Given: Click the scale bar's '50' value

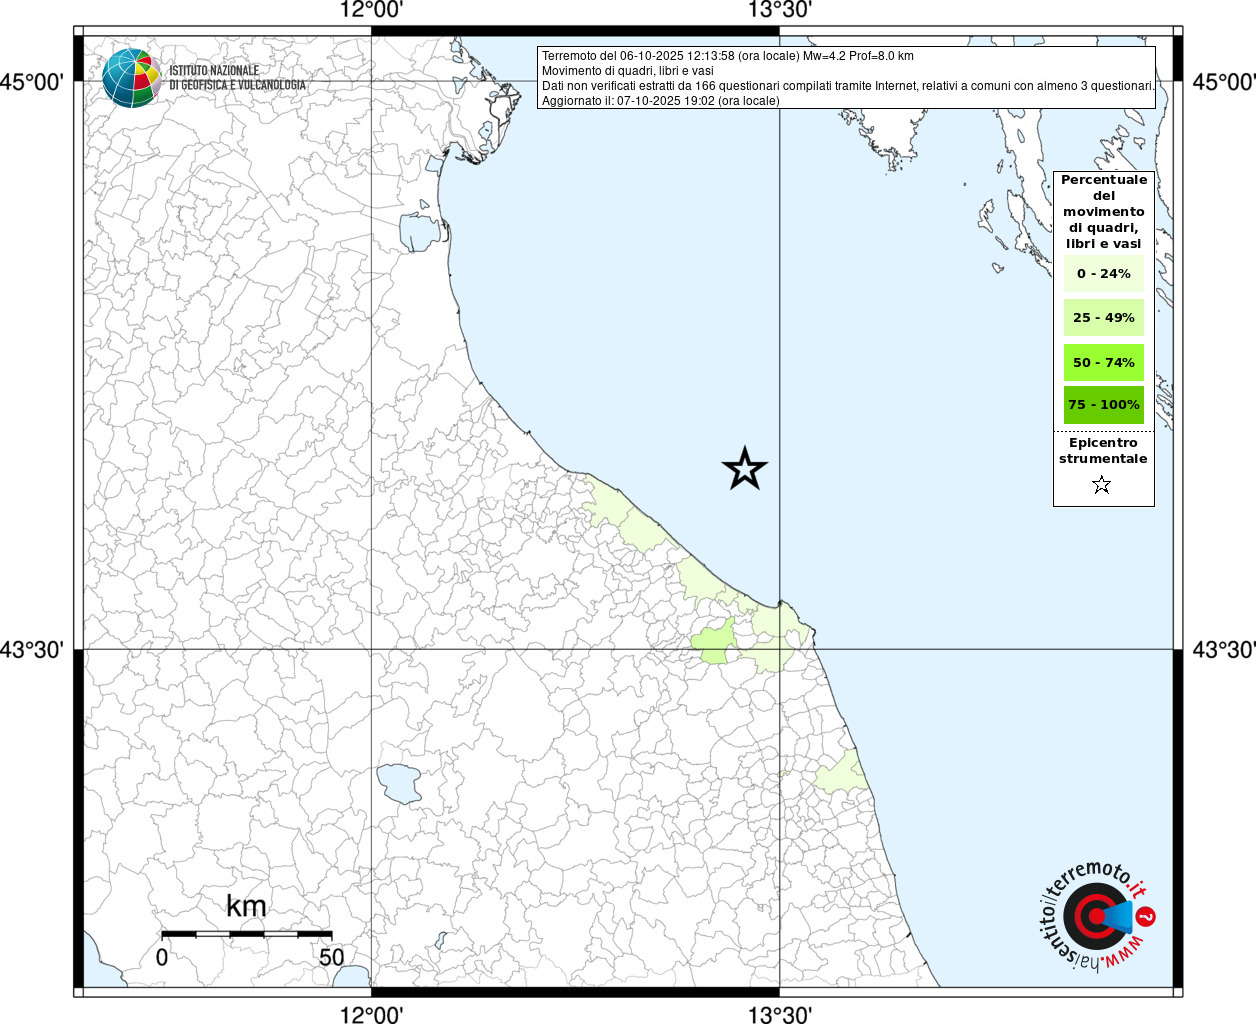Looking at the screenshot, I should (331, 957).
